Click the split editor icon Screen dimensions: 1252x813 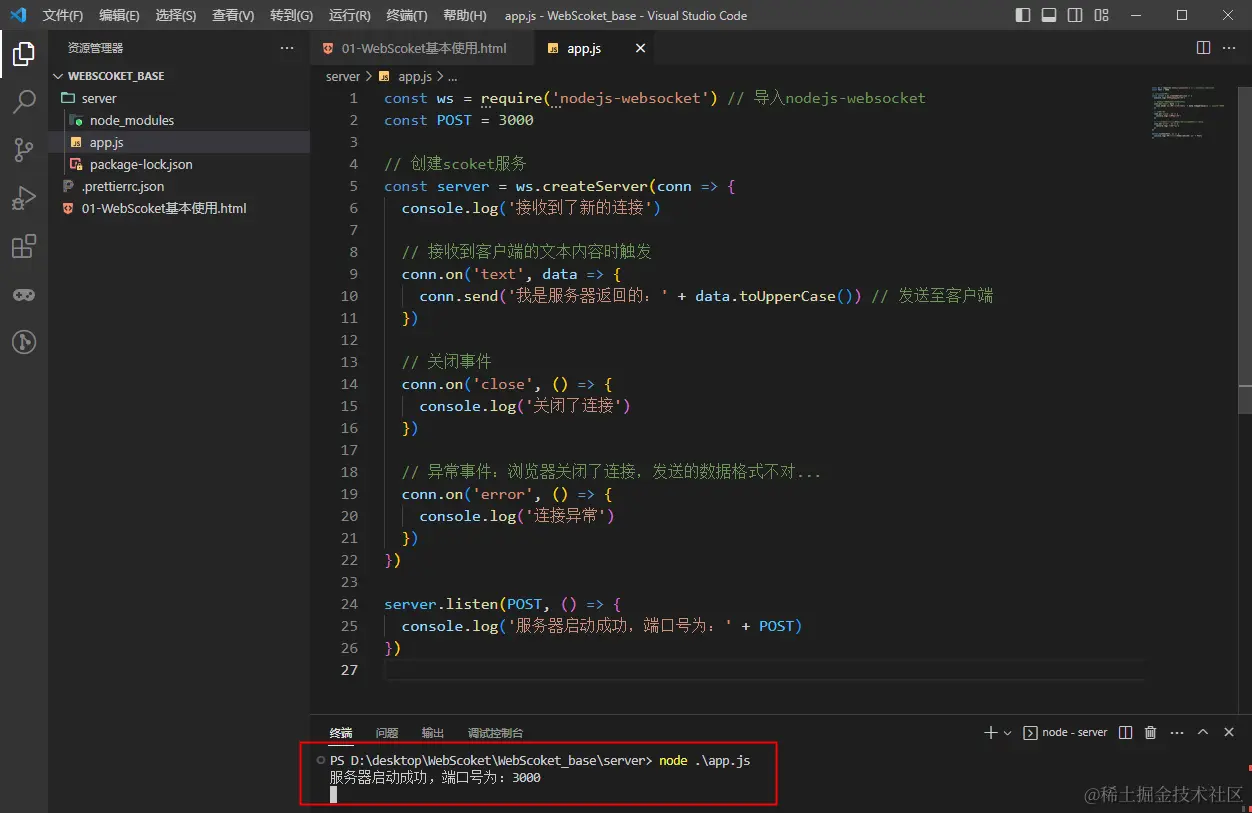pos(1203,48)
